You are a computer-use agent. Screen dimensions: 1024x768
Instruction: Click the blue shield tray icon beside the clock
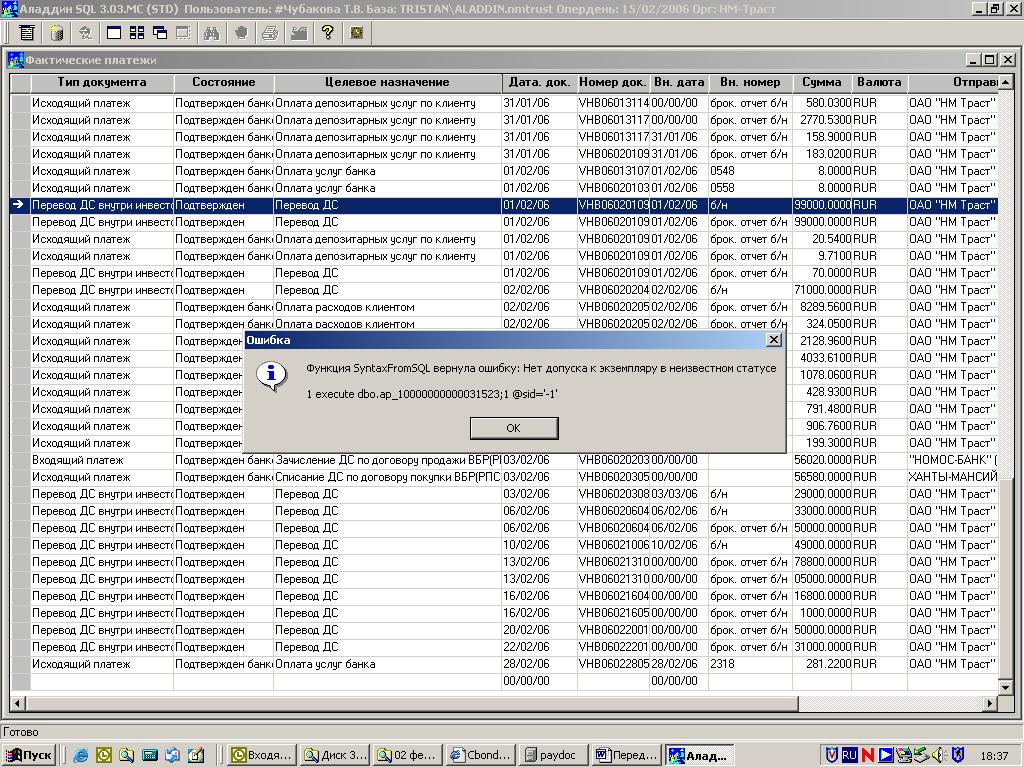(958, 755)
